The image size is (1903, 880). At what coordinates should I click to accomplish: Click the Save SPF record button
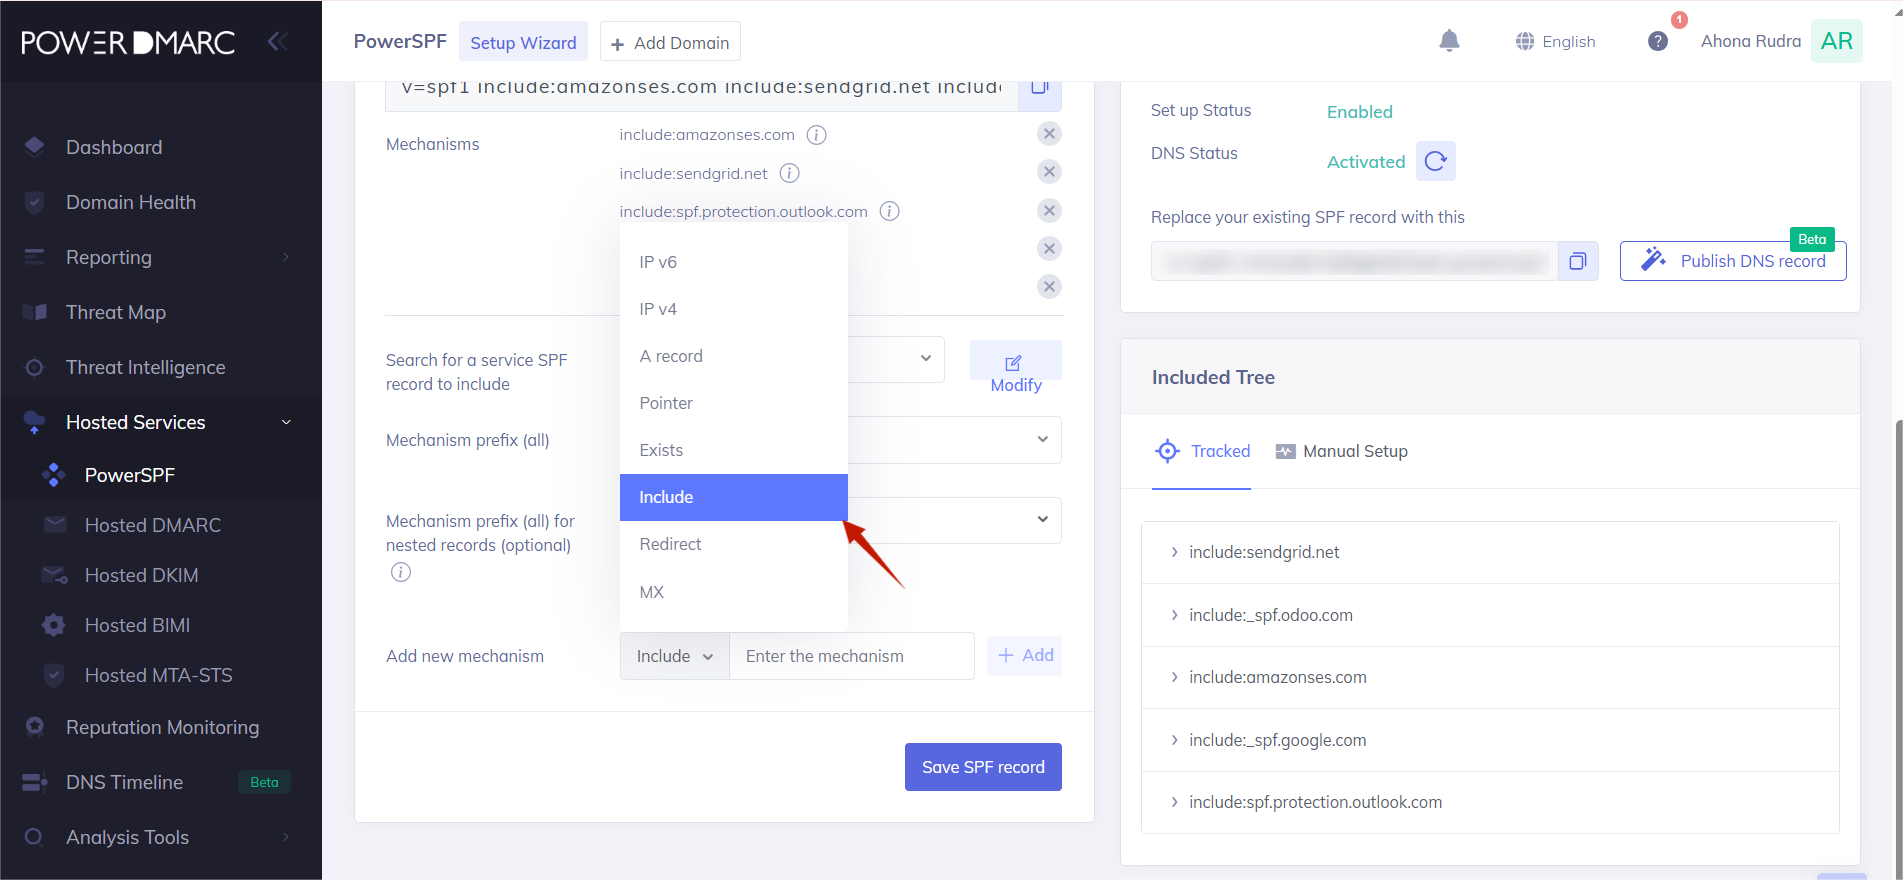(x=982, y=767)
